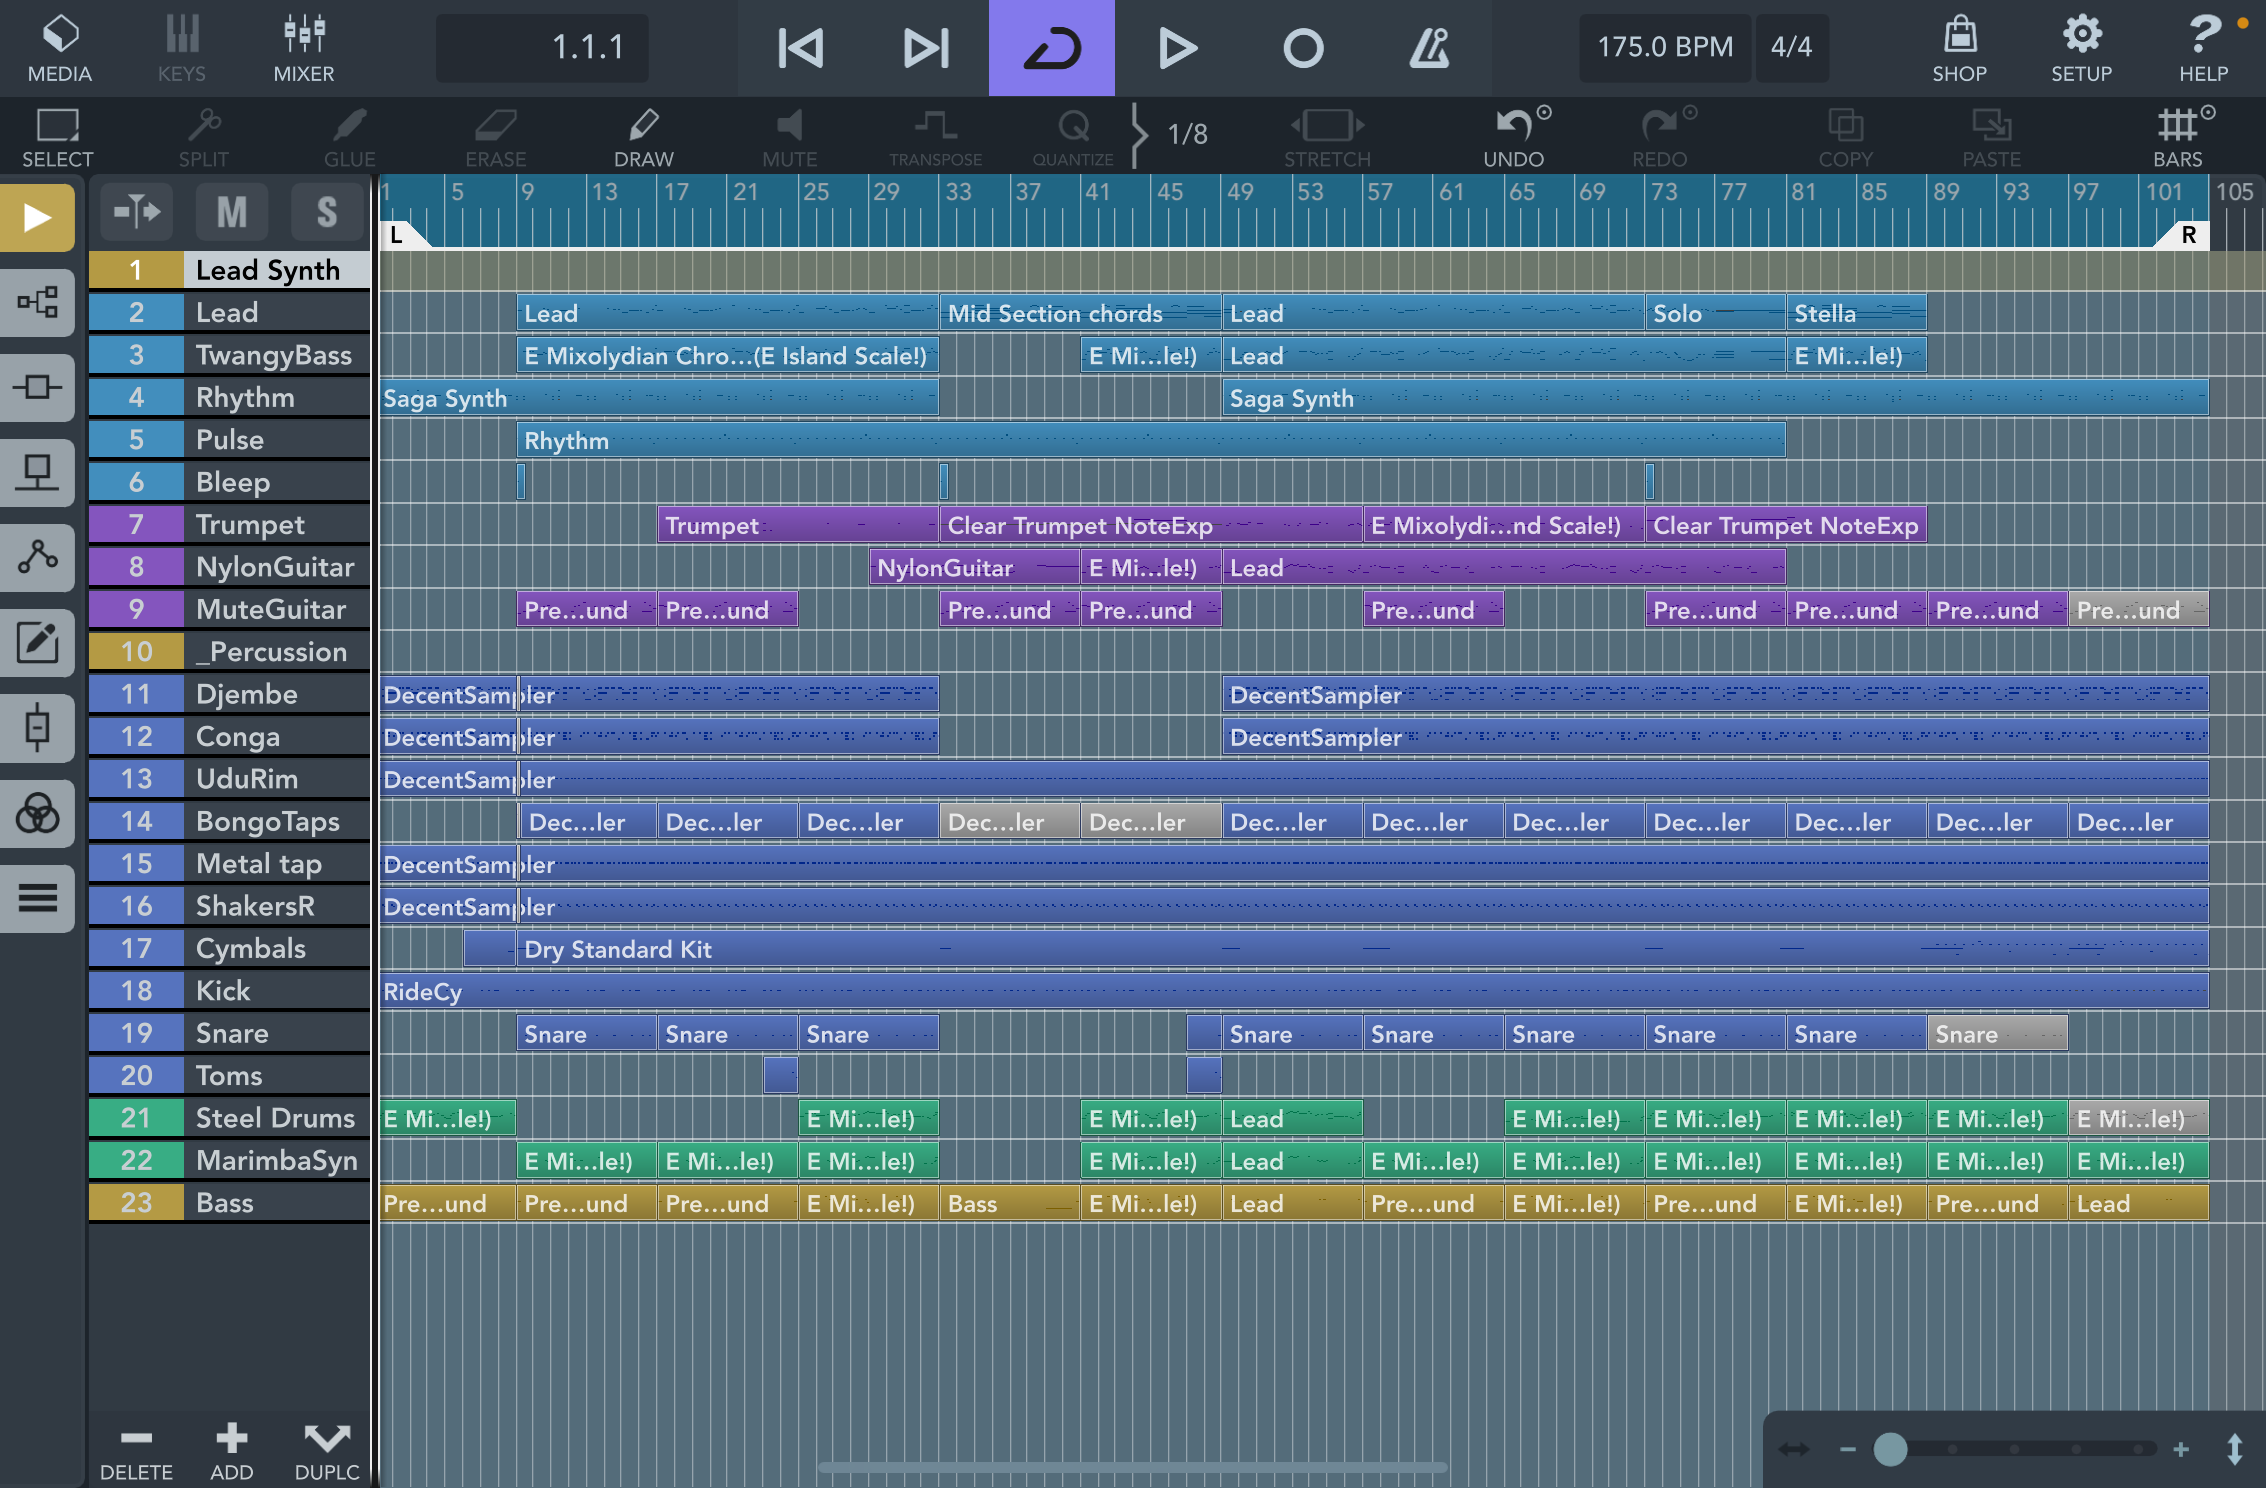Click the HELP question mark

click(2203, 47)
